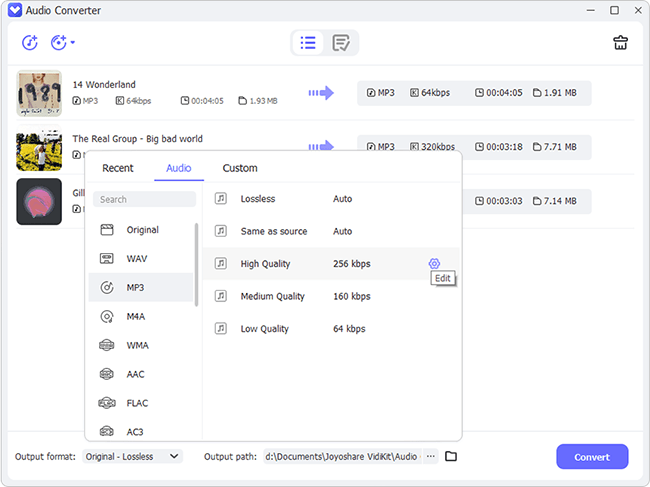Viewport: 650px width, 487px height.
Task: Select the Same as source preset
Action: coord(331,231)
